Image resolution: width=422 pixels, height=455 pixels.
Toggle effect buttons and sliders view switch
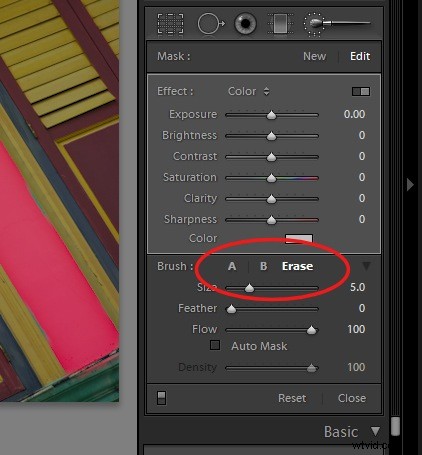(361, 91)
